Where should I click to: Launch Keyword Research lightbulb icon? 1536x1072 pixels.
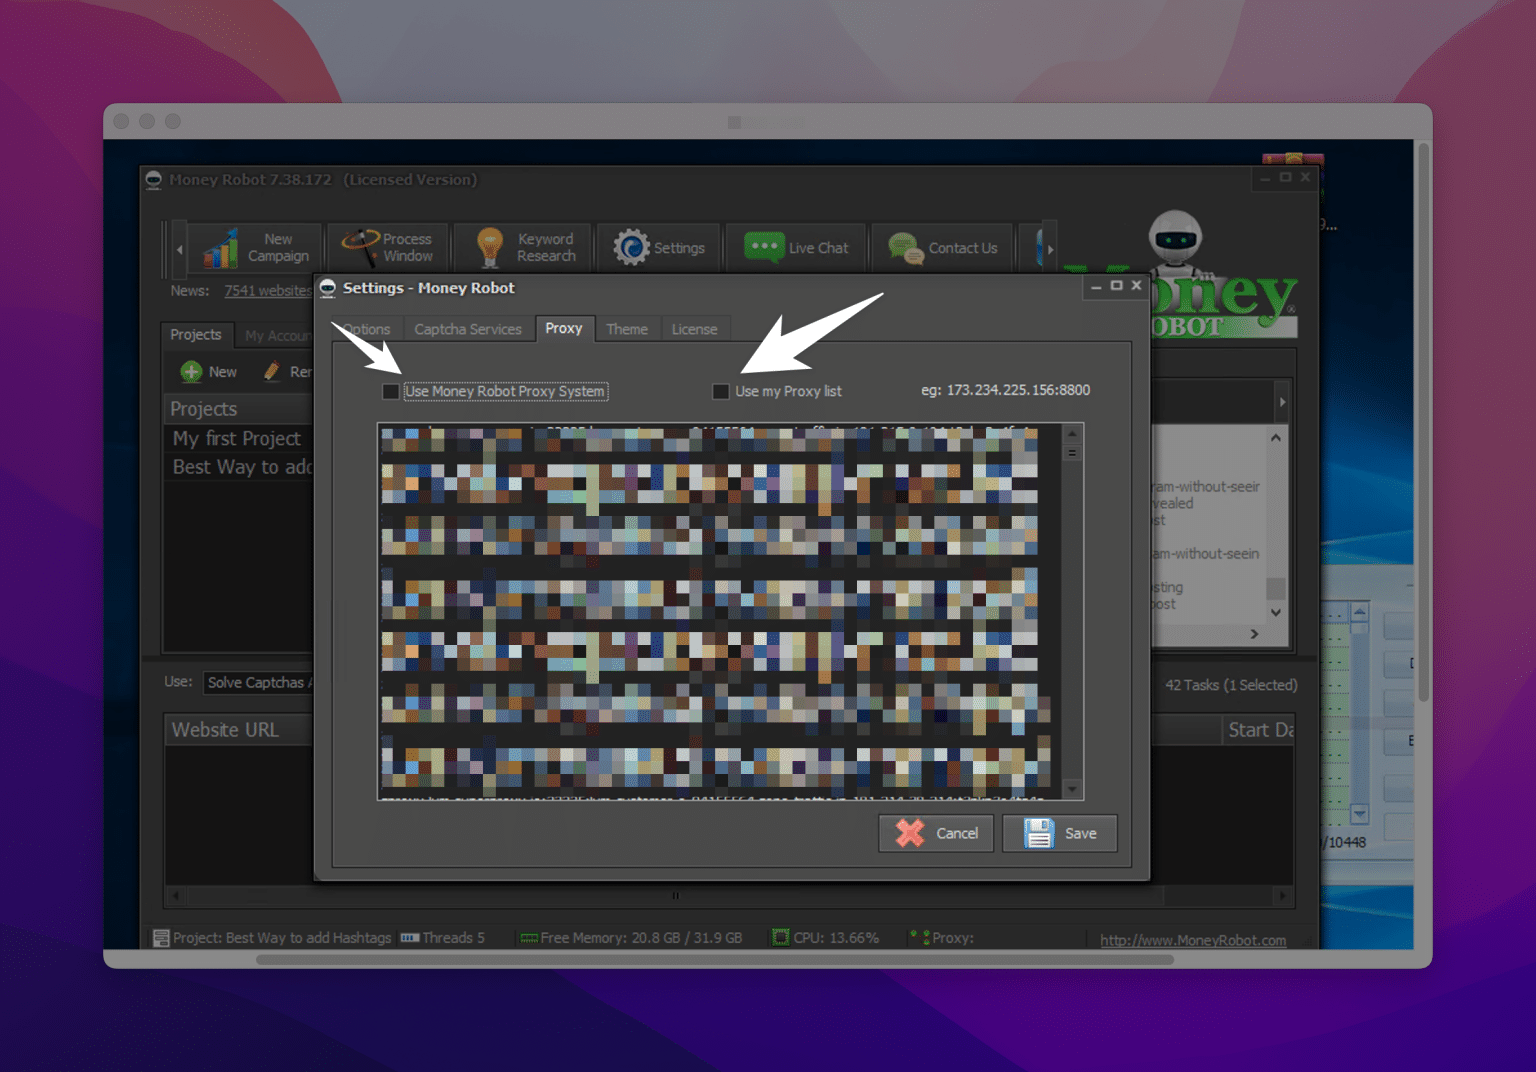(489, 248)
